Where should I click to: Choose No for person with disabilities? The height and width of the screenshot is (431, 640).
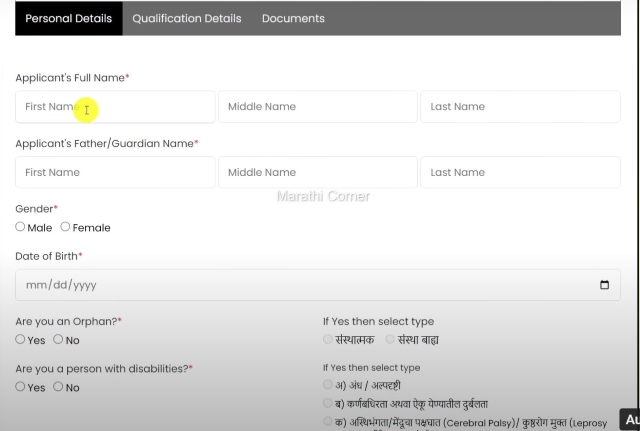(58, 387)
